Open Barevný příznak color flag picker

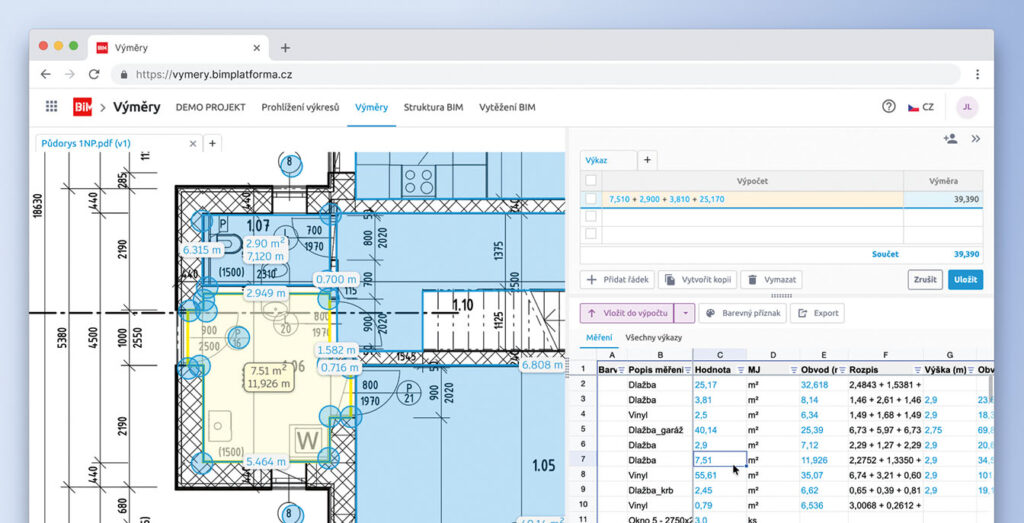coord(740,313)
